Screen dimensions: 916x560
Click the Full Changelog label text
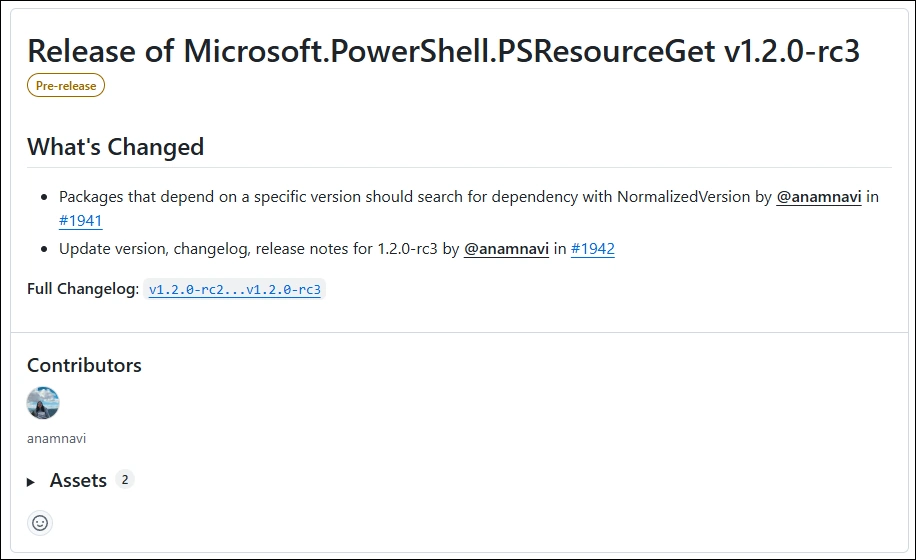[83, 290]
